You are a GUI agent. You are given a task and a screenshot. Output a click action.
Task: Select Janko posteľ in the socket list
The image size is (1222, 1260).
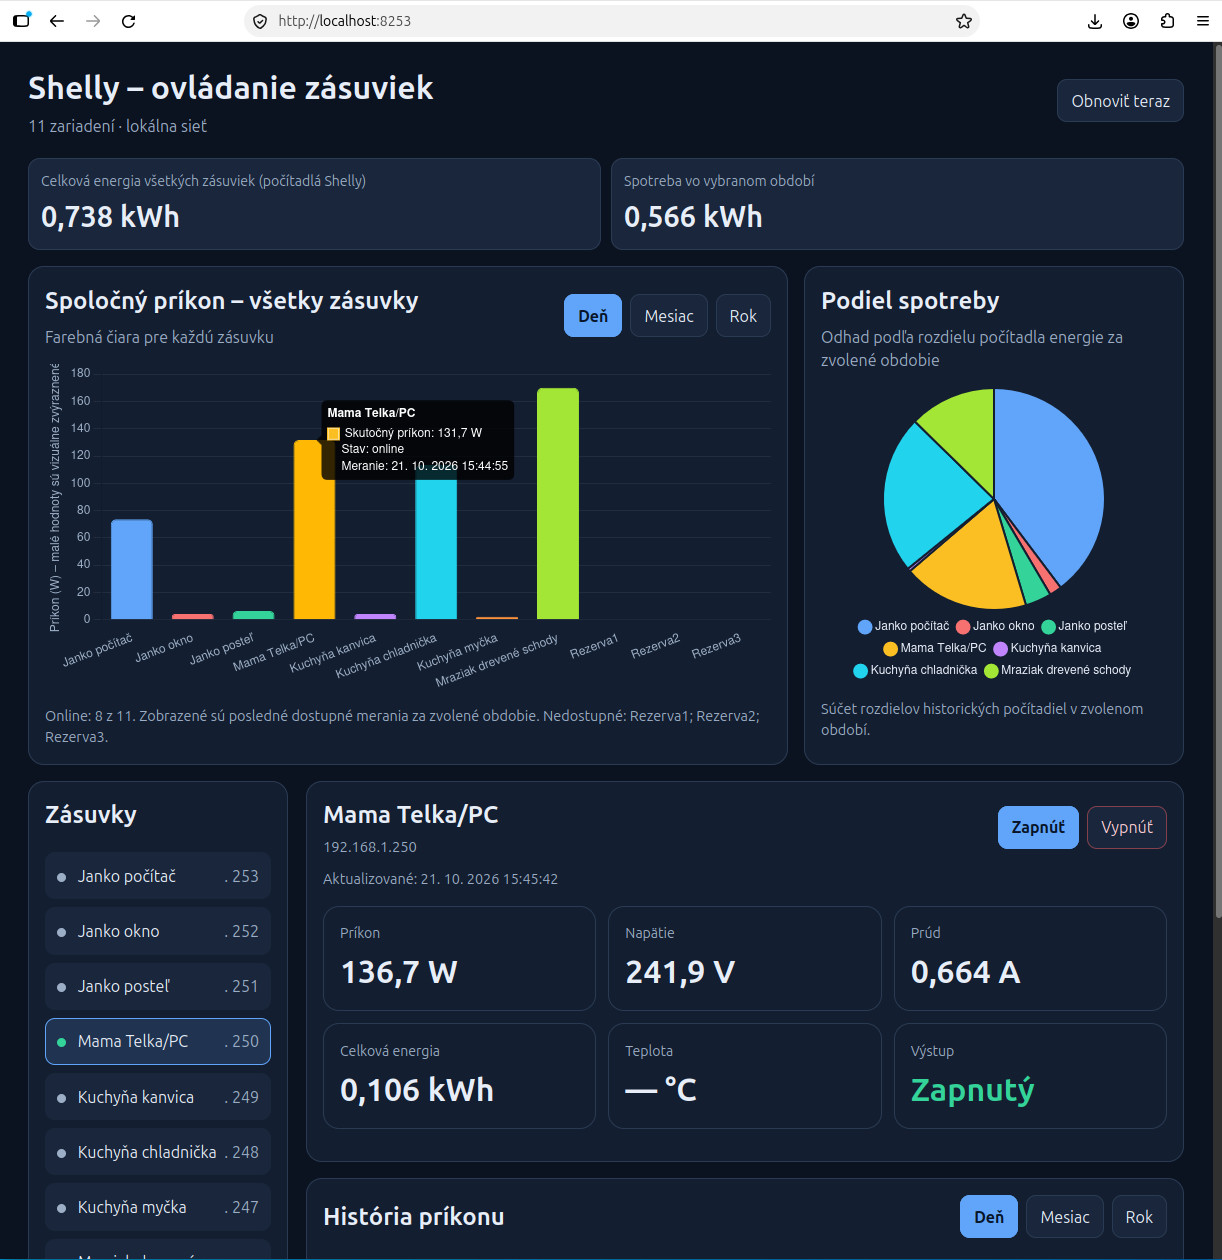pos(158,986)
